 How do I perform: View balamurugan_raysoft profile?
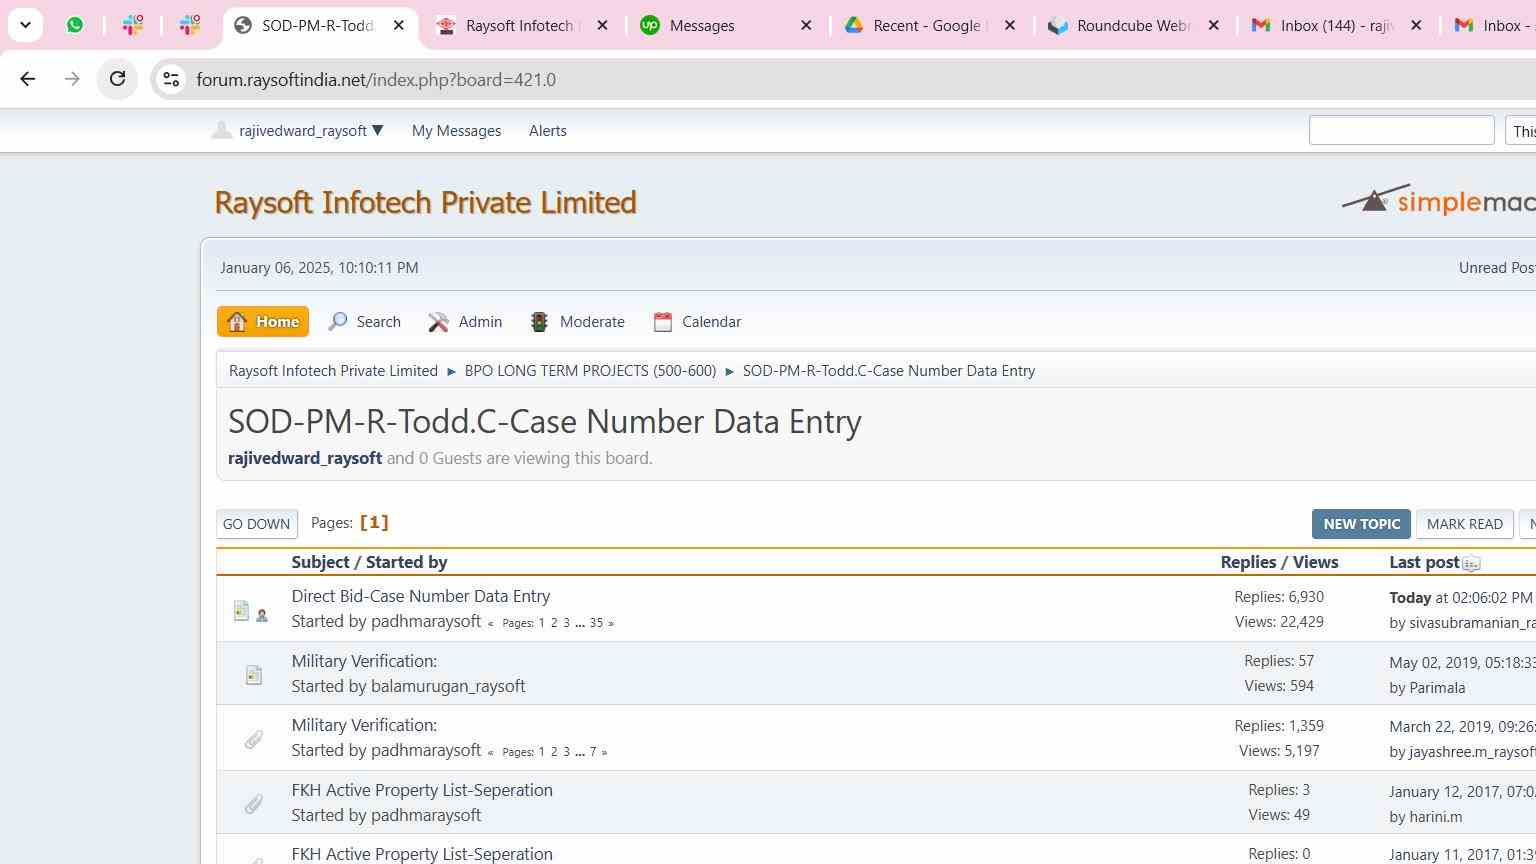pos(448,686)
